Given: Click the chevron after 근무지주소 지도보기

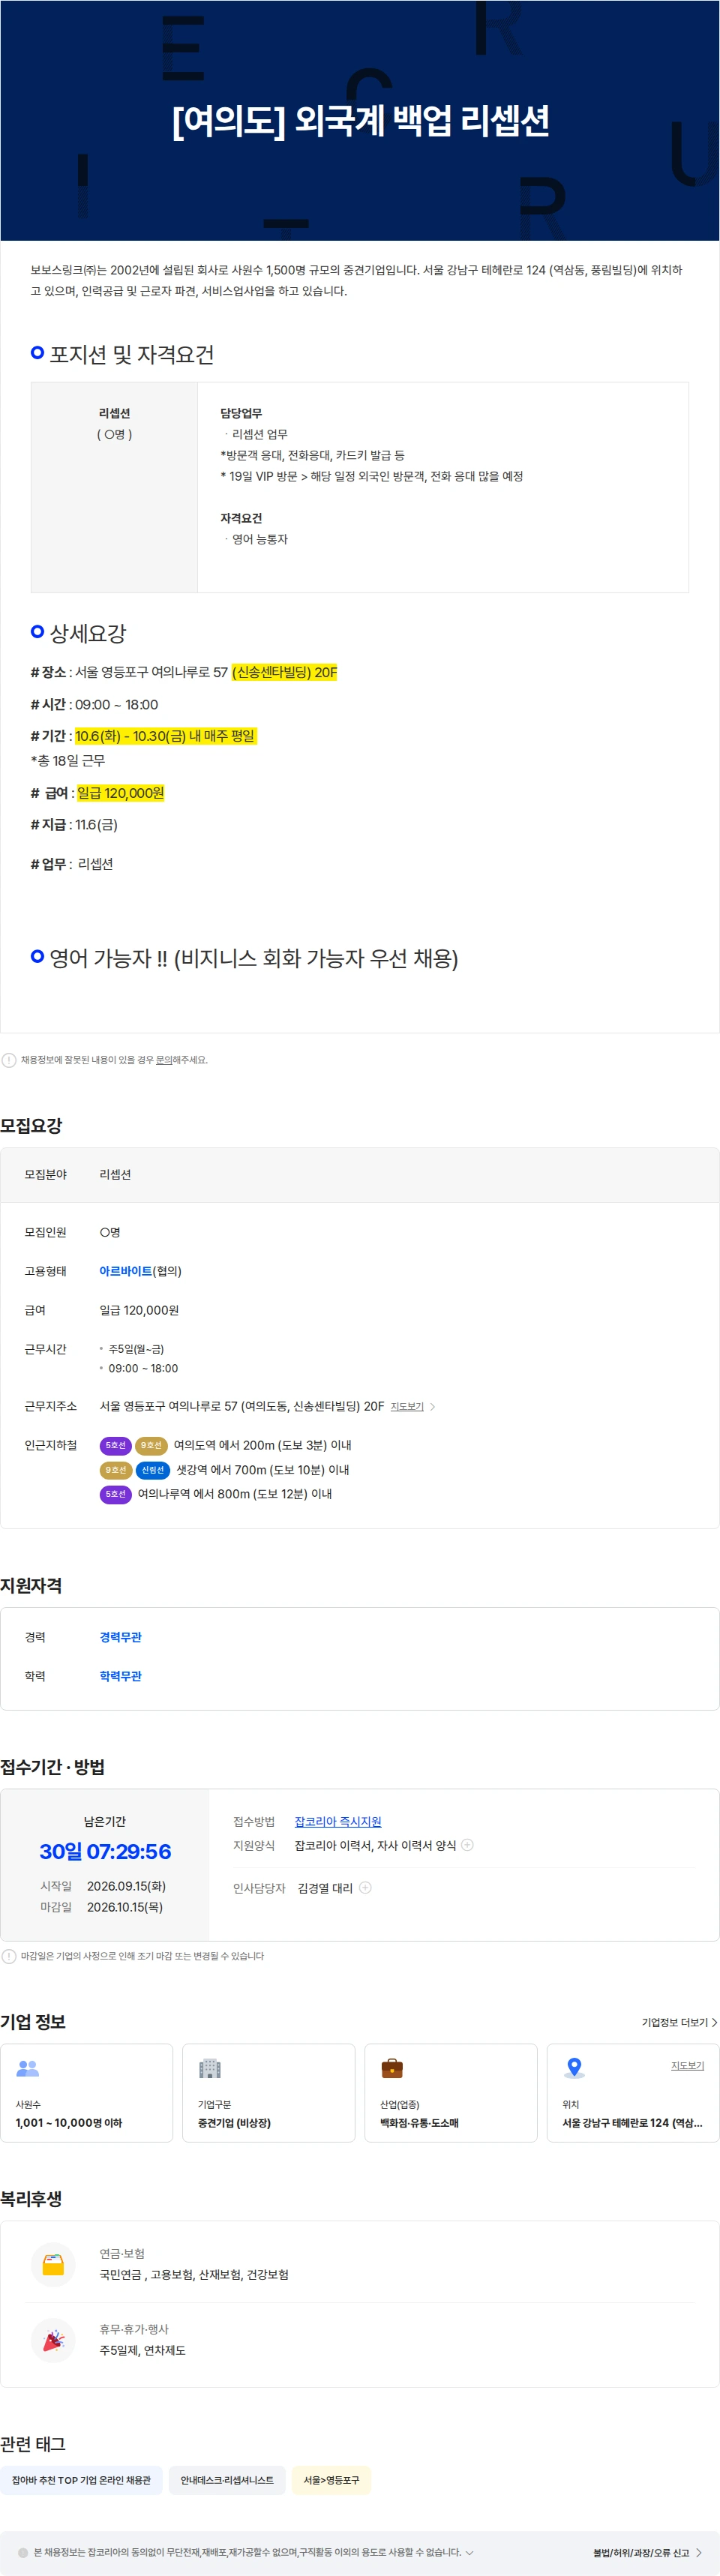Looking at the screenshot, I should coord(432,1407).
